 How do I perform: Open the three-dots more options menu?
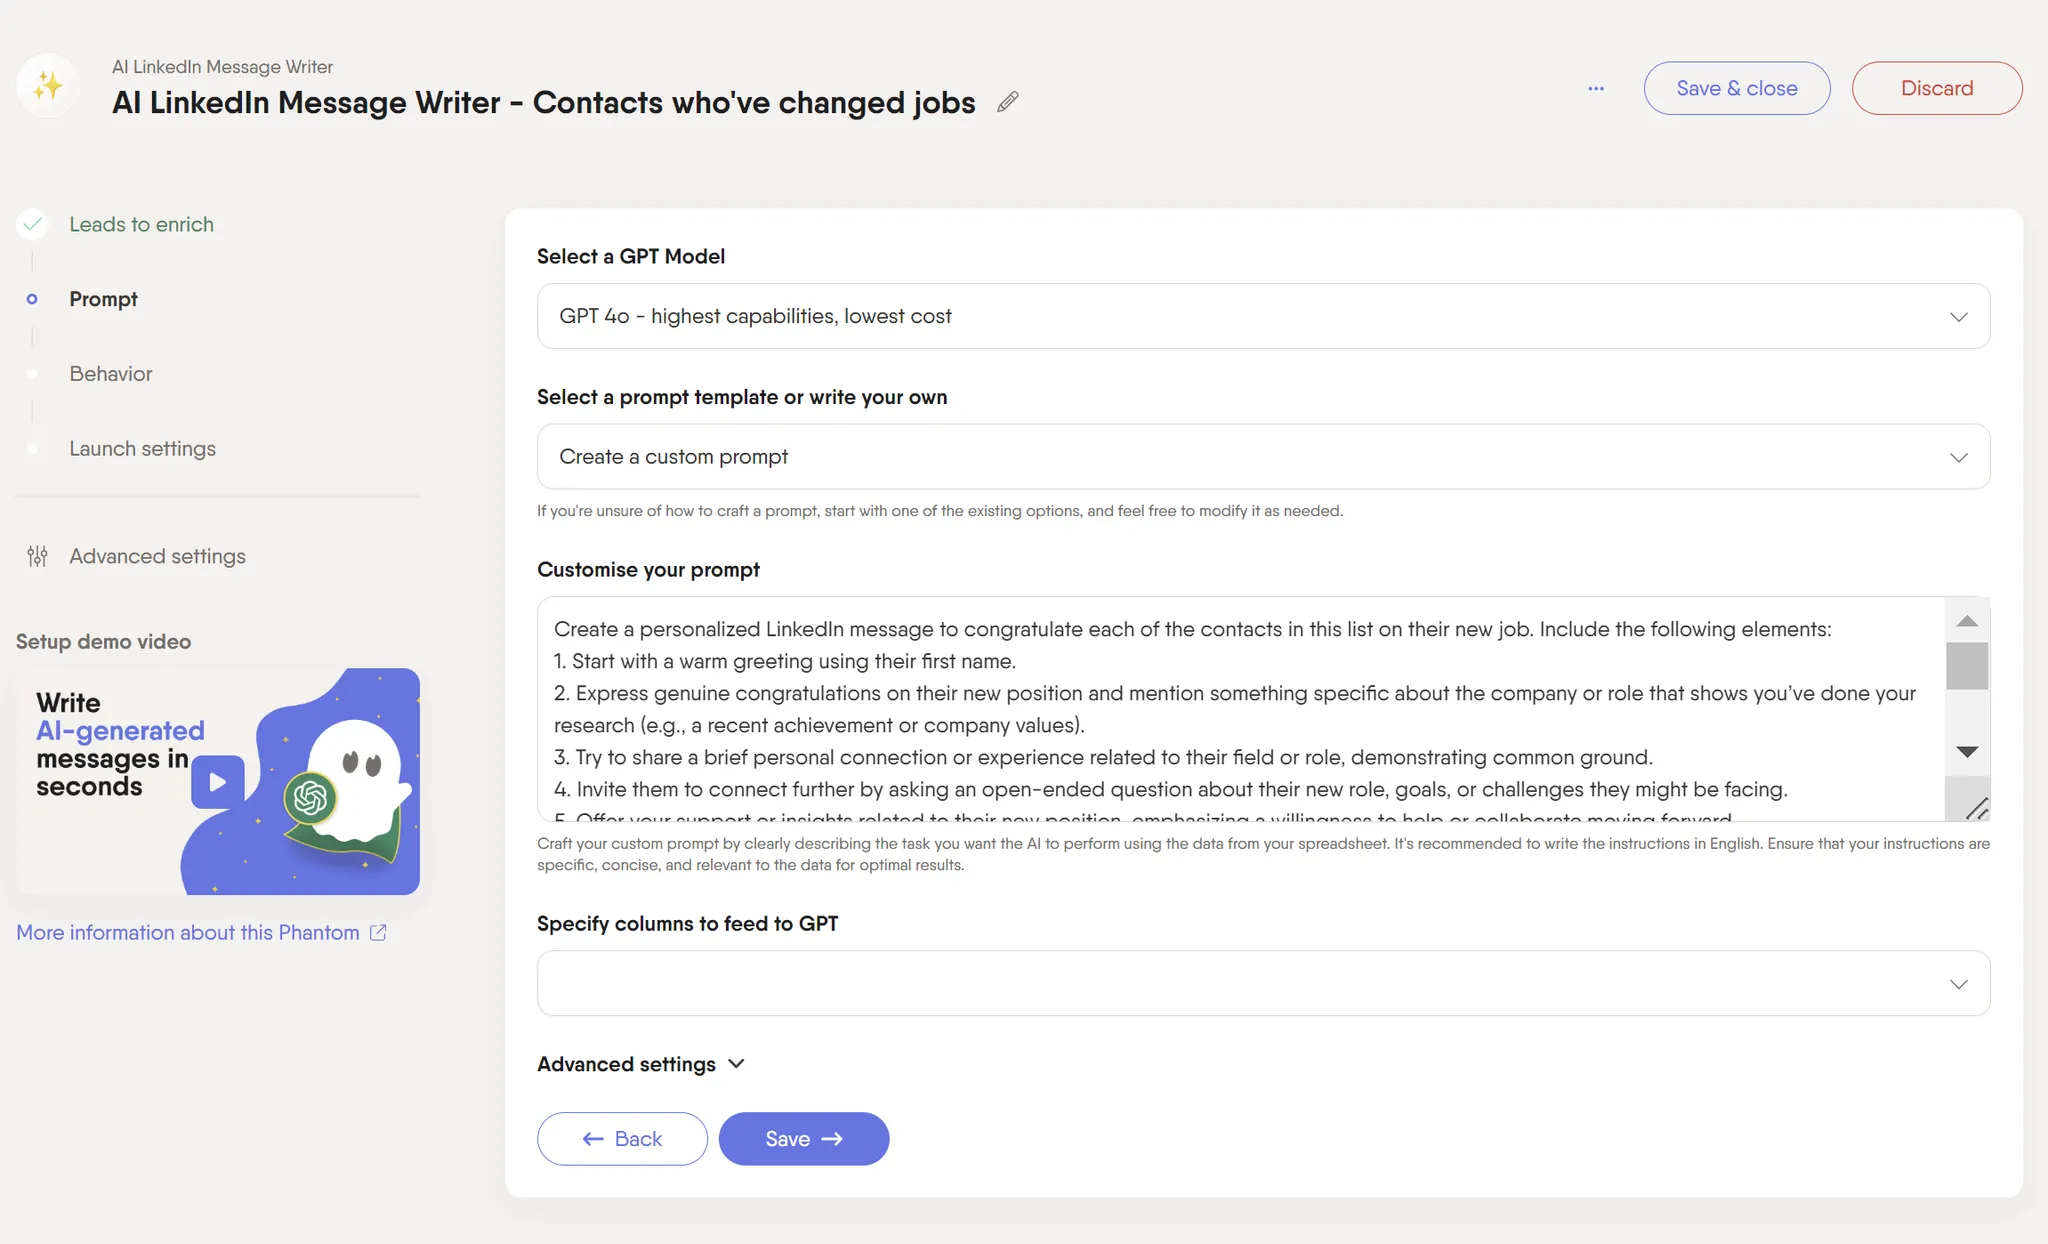coord(1596,89)
